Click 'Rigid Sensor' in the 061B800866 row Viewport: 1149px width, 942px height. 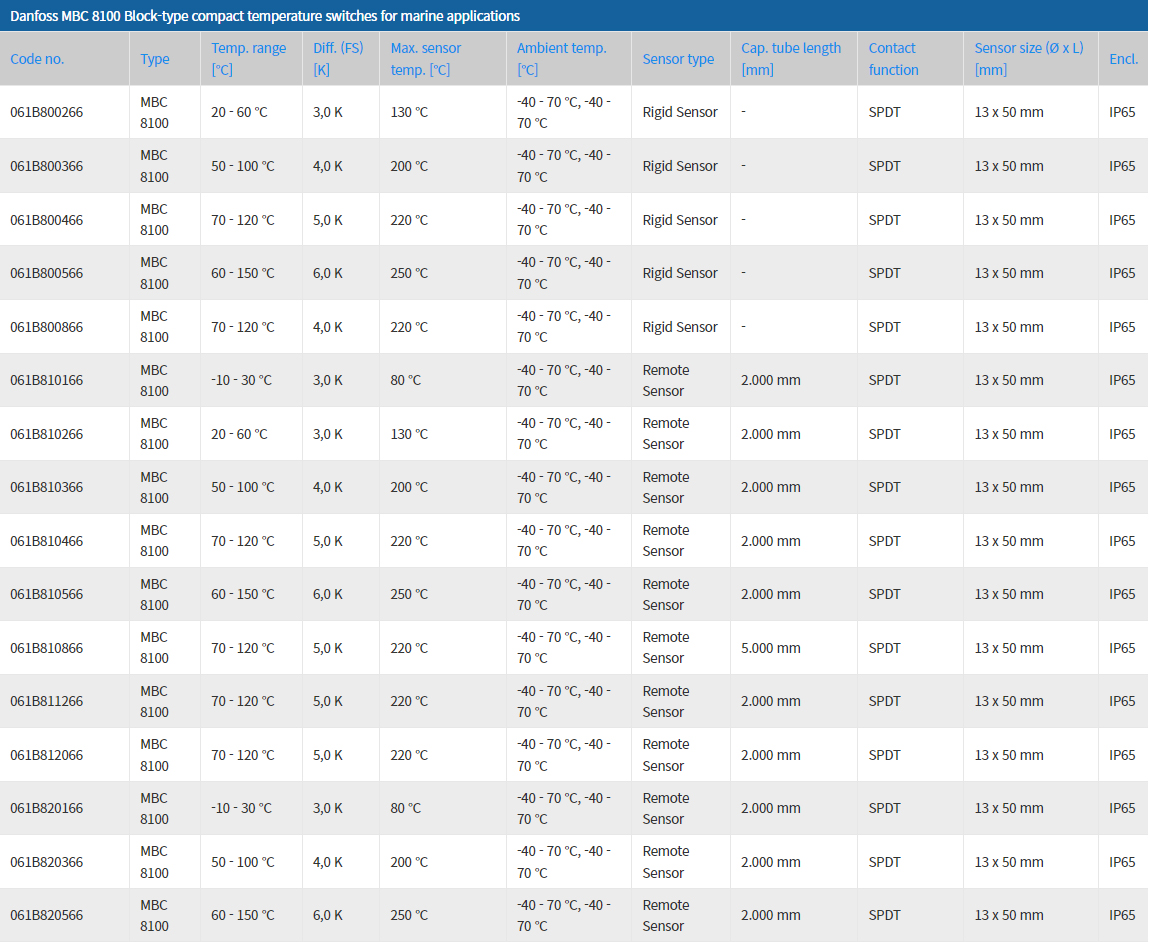tap(680, 327)
